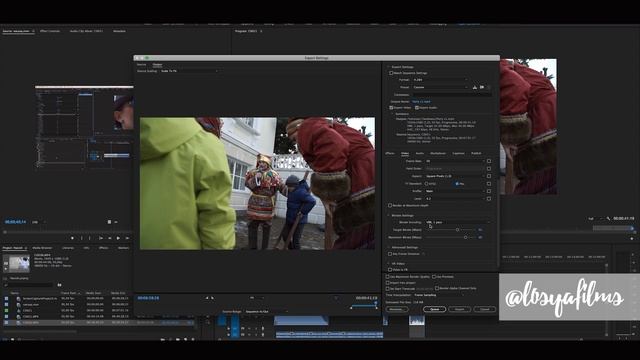Switch to the Captions tab
The height and width of the screenshot is (360, 640).
pyautogui.click(x=458, y=153)
